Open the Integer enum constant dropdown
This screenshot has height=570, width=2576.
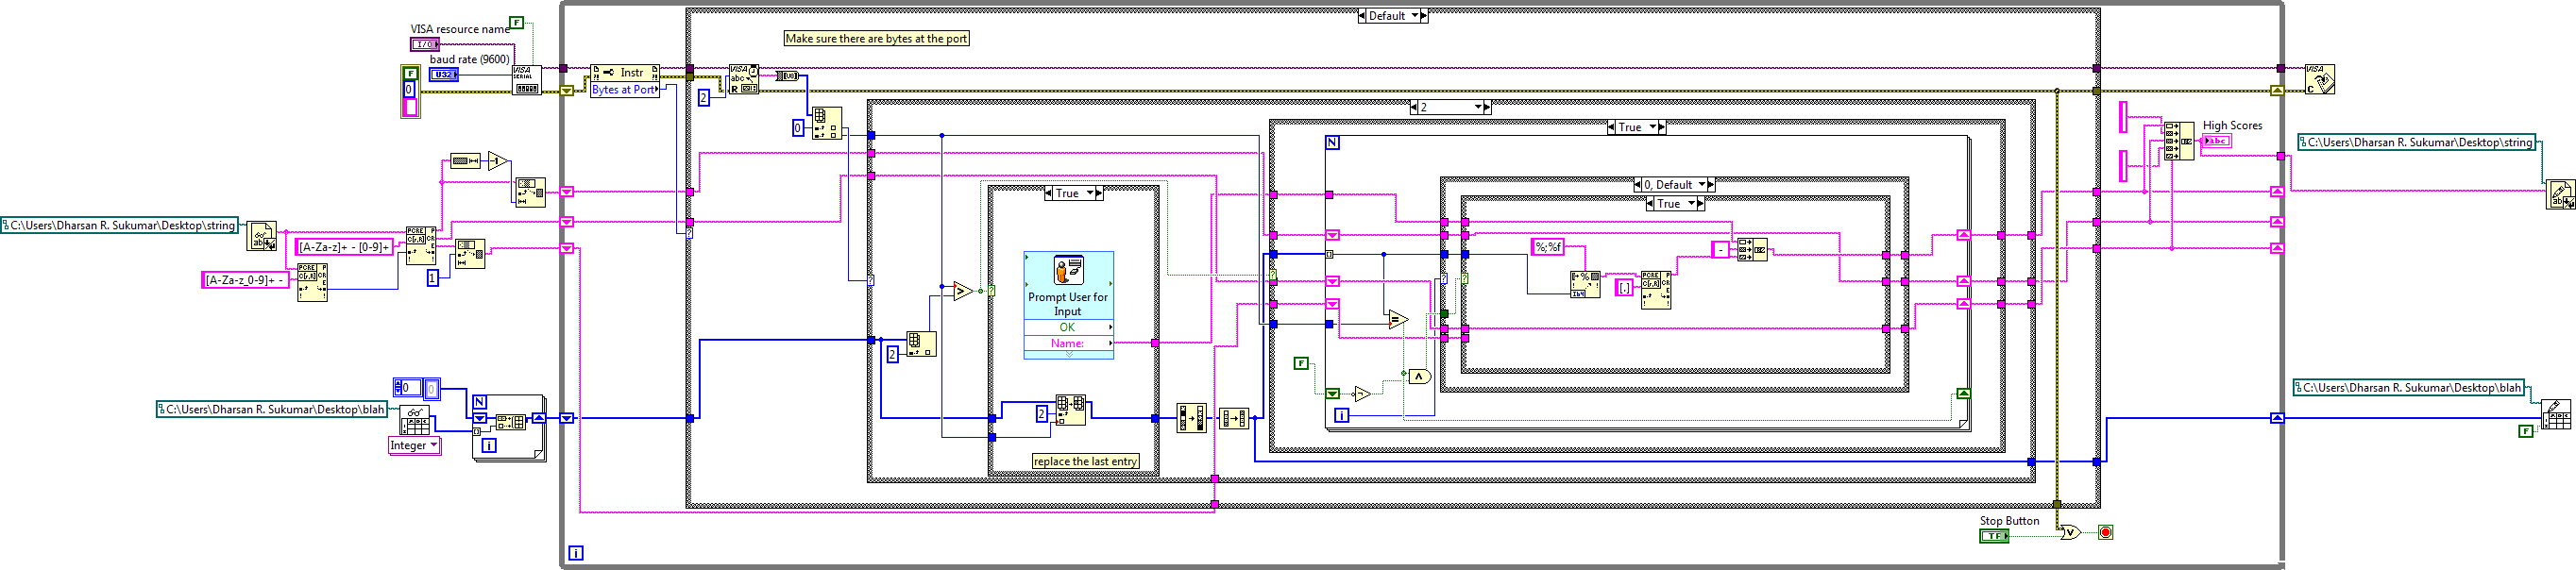coord(414,446)
